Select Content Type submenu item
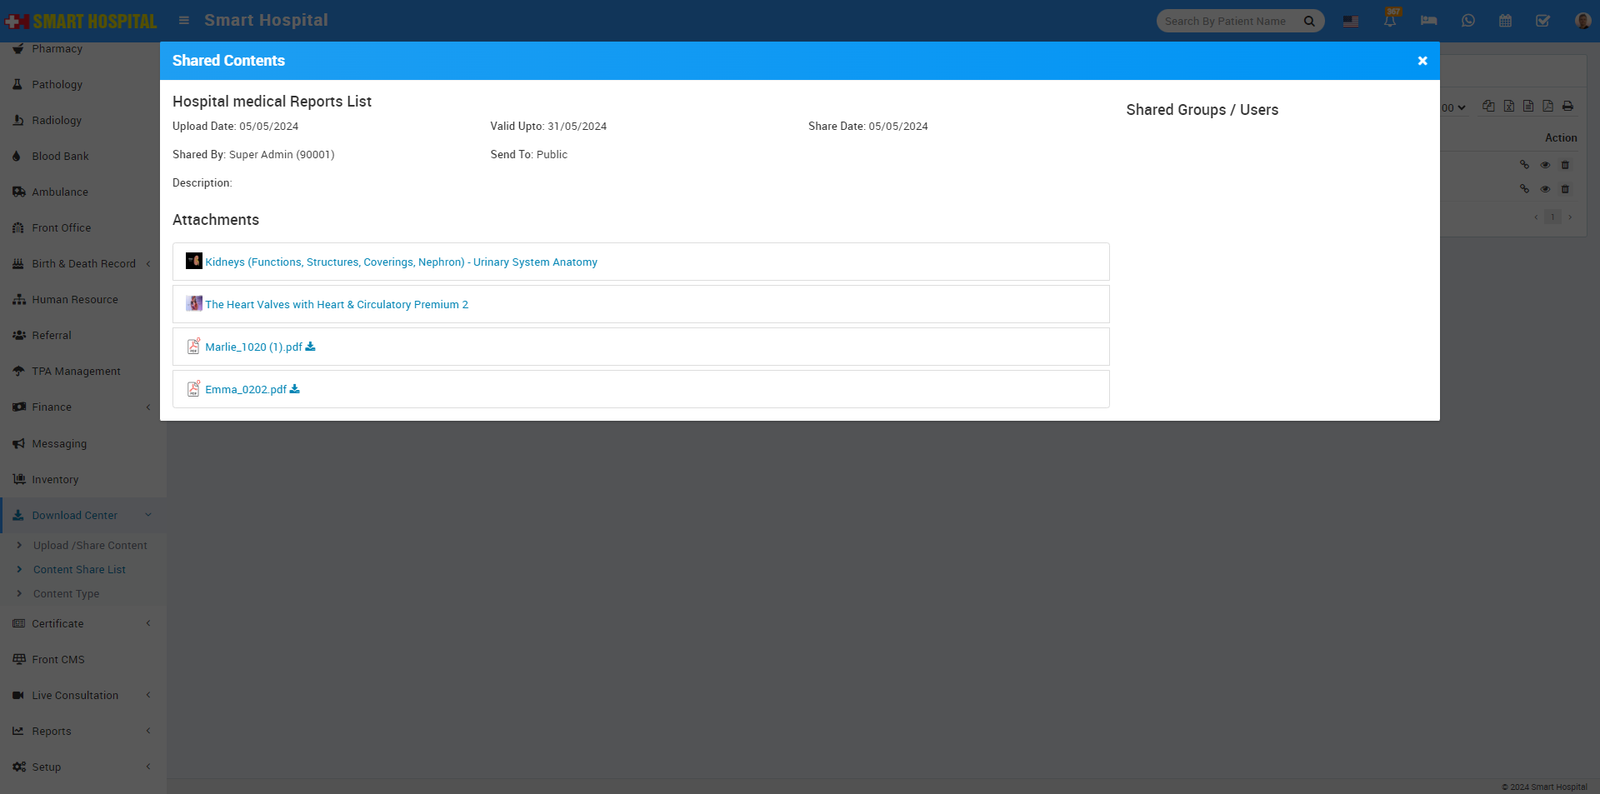 click(x=66, y=594)
